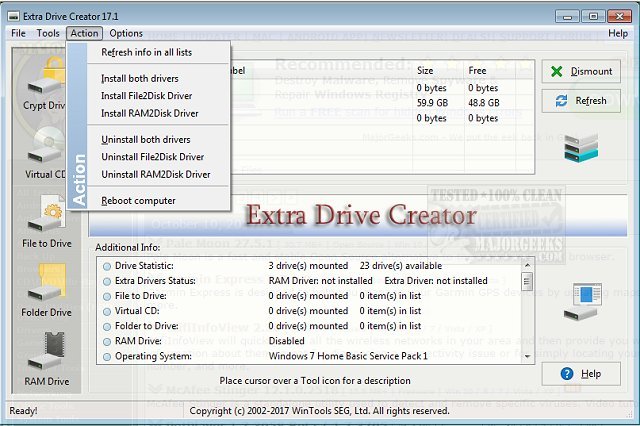640x426 pixels.
Task: Choose Uninstall File2Disk Driver
Action: 159,157
